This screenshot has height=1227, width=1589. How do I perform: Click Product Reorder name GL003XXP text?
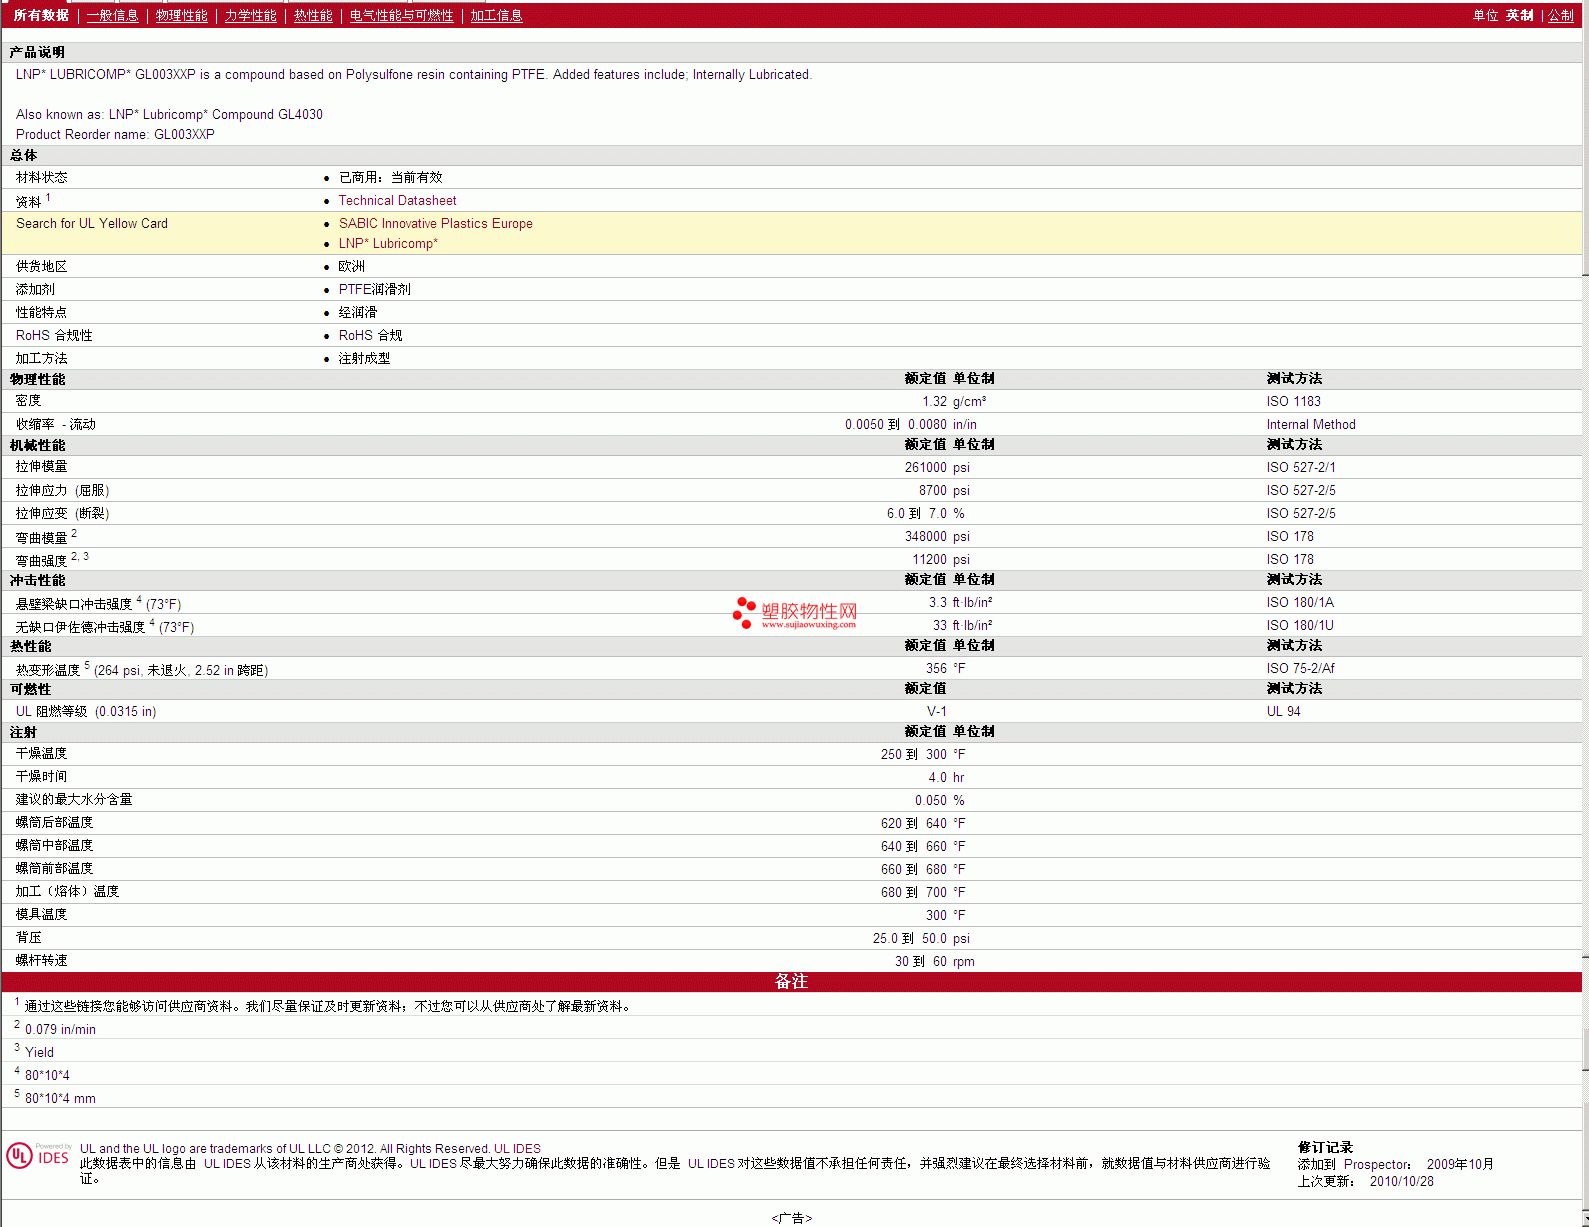pyautogui.click(x=115, y=135)
